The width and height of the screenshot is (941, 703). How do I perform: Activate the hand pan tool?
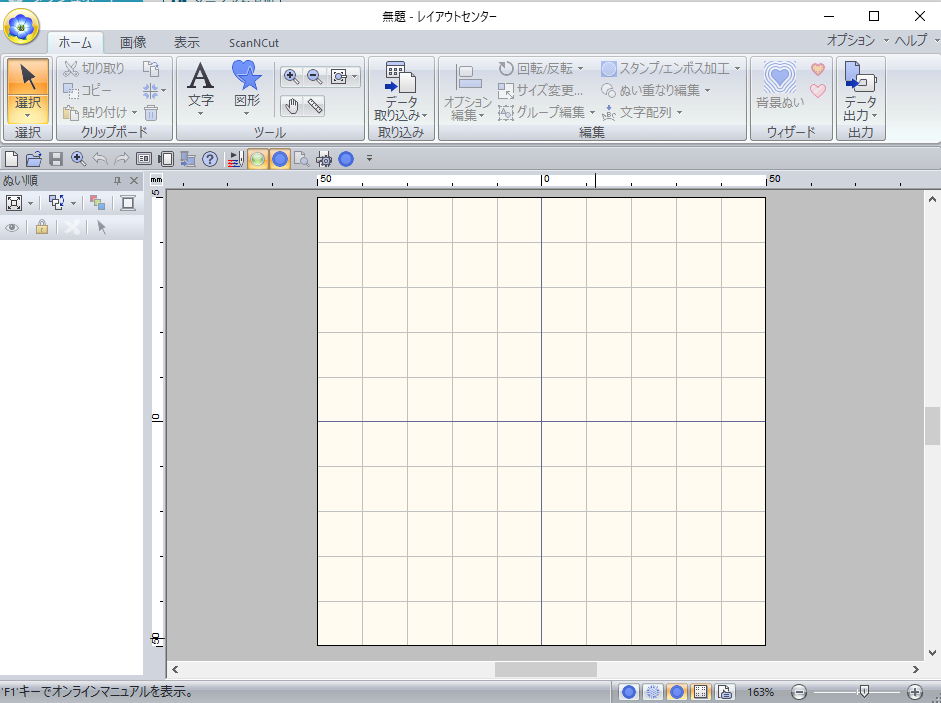pos(292,106)
